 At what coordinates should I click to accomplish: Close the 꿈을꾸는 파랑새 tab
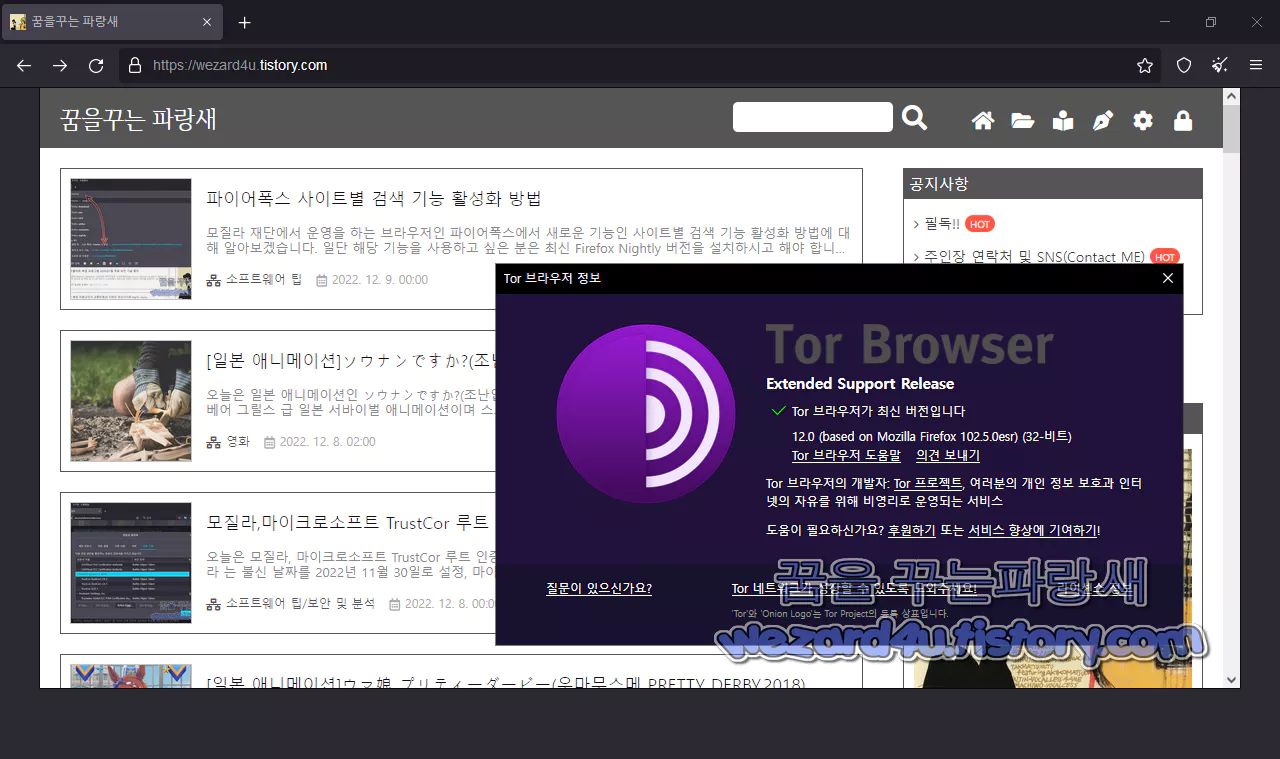point(207,22)
